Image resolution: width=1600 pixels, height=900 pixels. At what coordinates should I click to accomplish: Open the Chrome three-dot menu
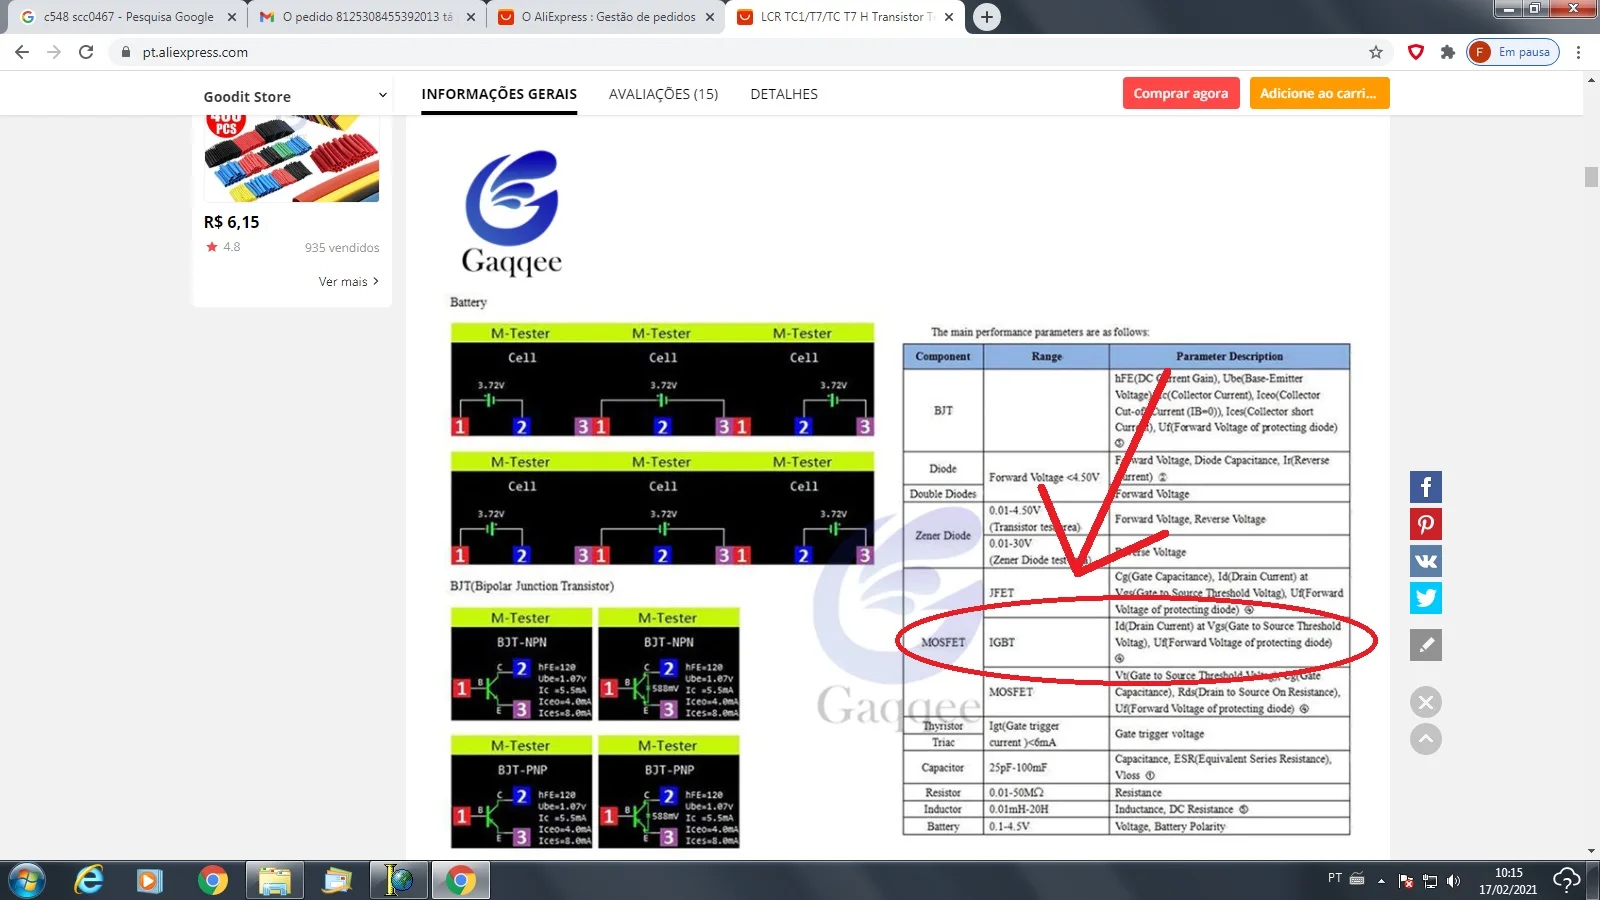[1579, 52]
